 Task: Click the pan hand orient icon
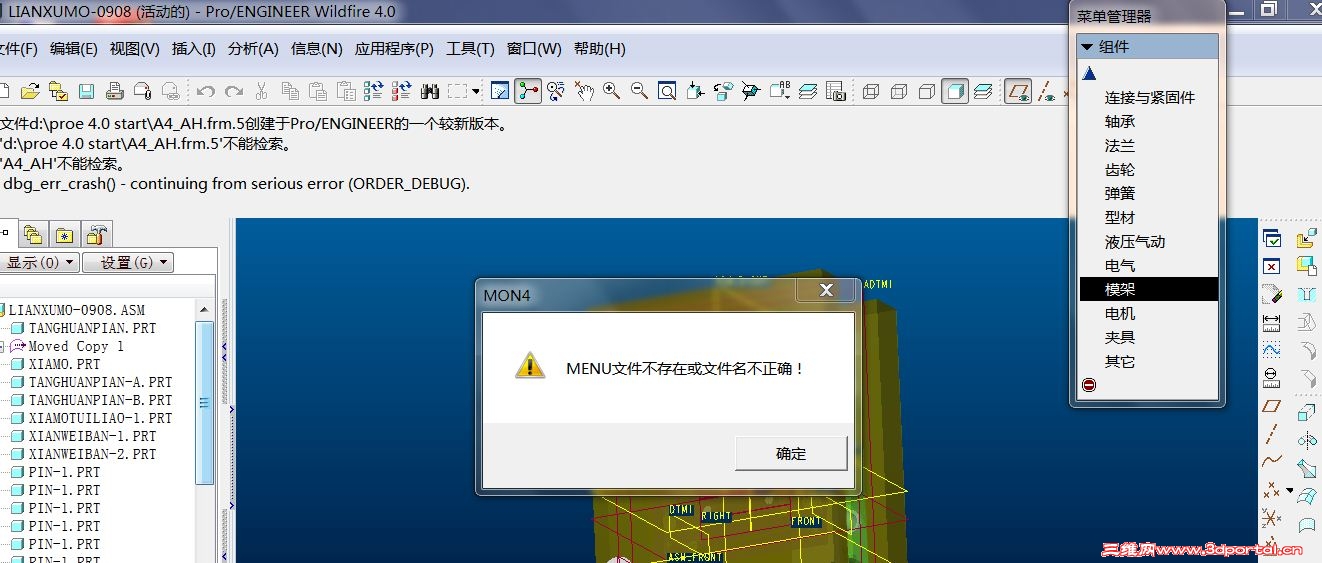pos(584,91)
